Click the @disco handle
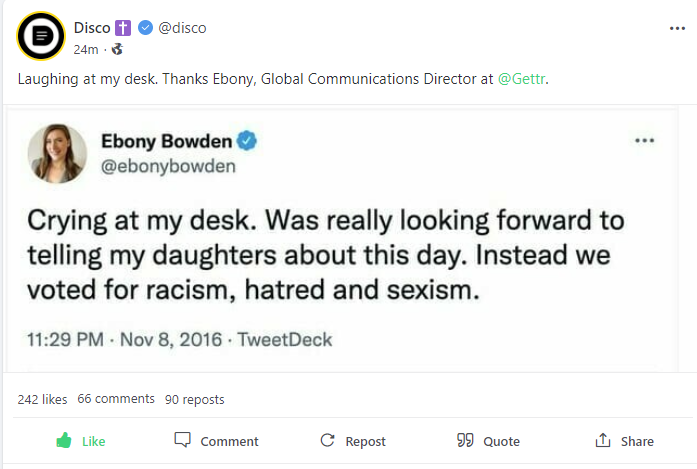The image size is (697, 469). pos(182,28)
